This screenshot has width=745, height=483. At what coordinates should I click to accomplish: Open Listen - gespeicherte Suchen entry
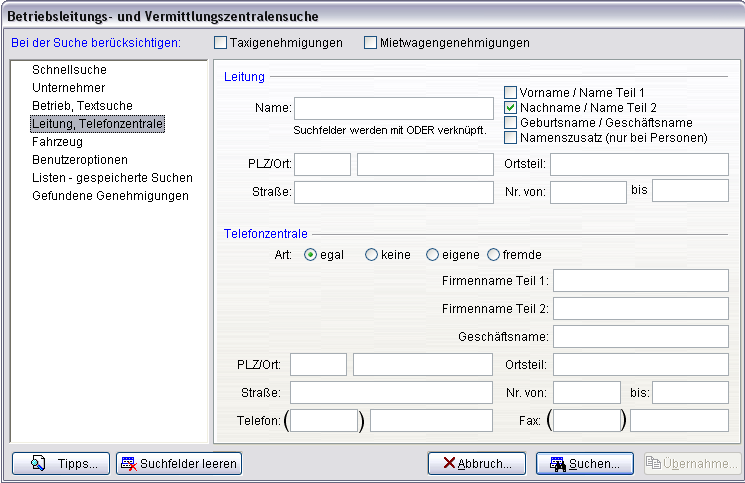click(x=112, y=178)
